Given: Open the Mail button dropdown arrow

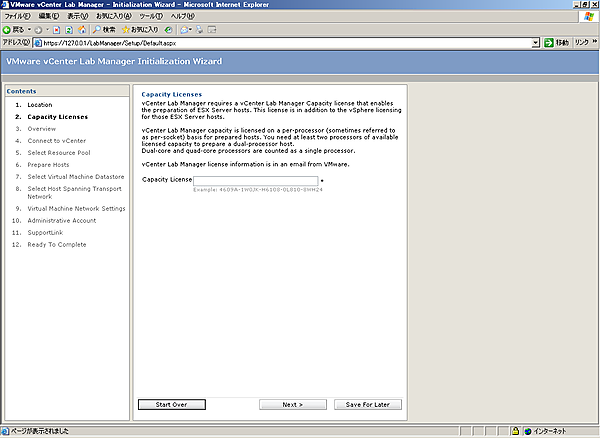Looking at the screenshot, I should coord(191,30).
